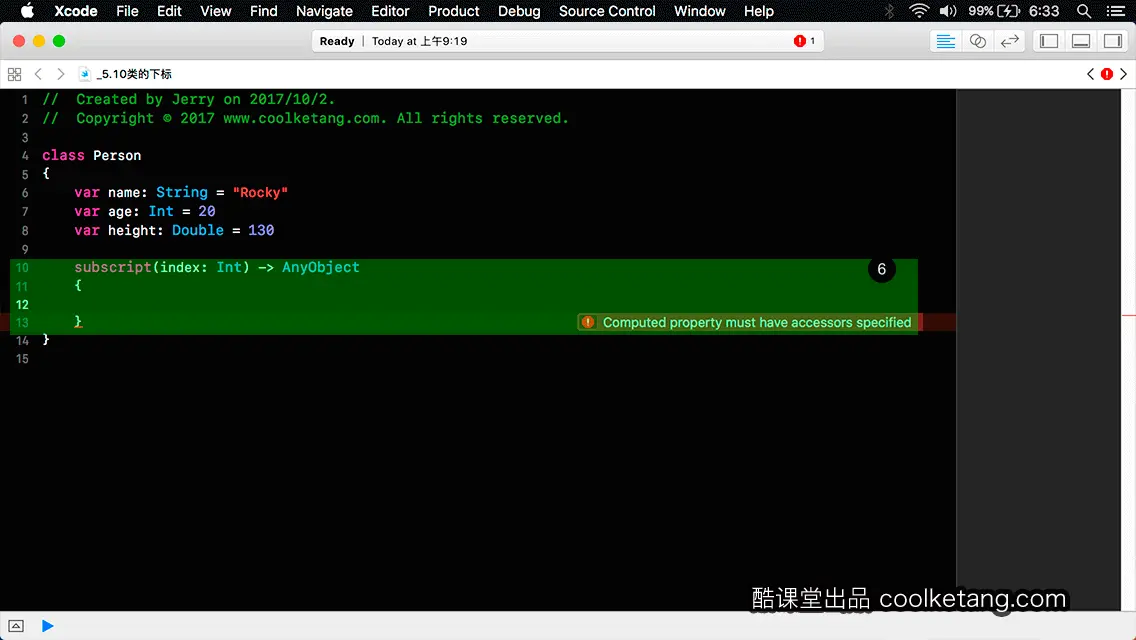Open the Wi-Fi status menu

(x=919, y=11)
